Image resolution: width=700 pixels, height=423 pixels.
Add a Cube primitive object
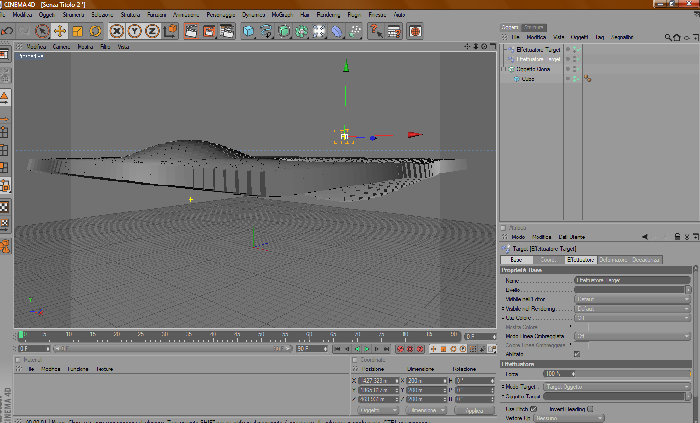tap(248, 31)
